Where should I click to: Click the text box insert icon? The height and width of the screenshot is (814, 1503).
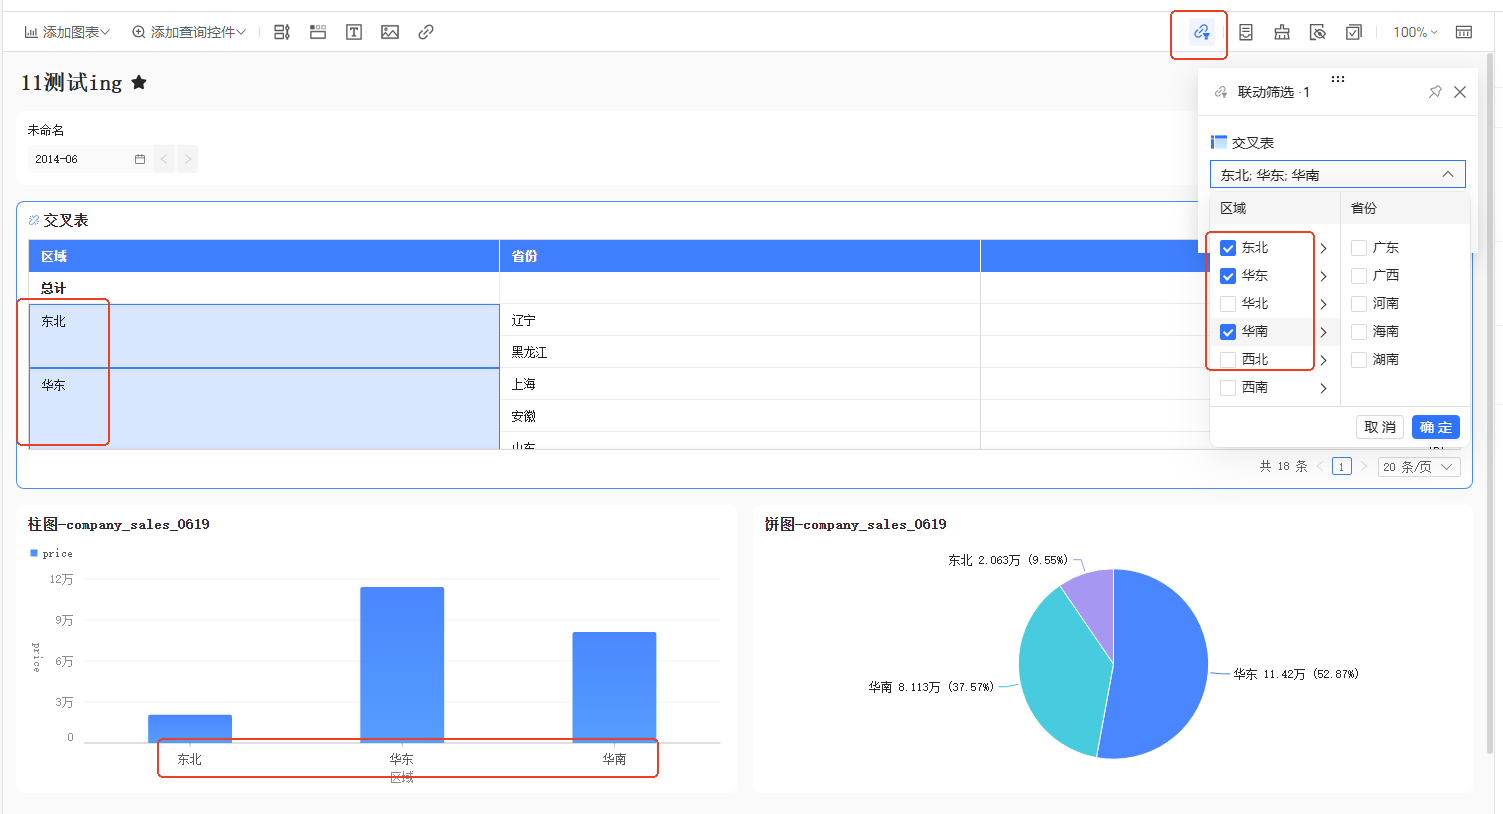354,32
